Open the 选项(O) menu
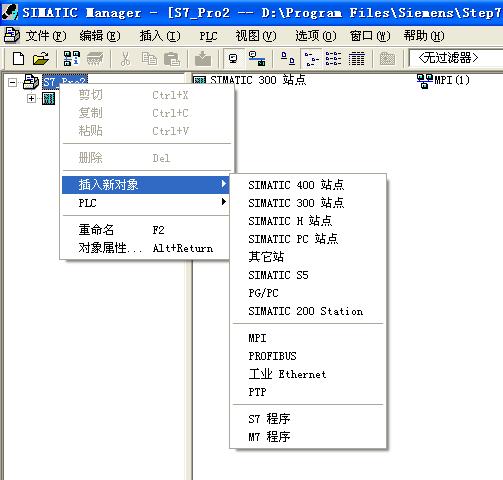The width and height of the screenshot is (503, 480). 316,36
